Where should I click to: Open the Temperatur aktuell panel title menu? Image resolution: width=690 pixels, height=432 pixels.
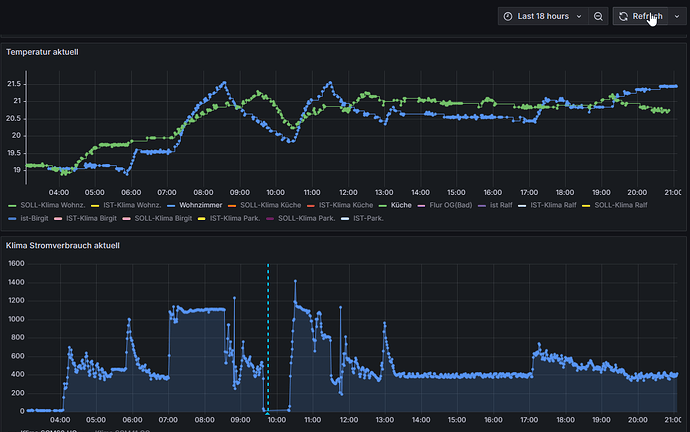[x=42, y=51]
